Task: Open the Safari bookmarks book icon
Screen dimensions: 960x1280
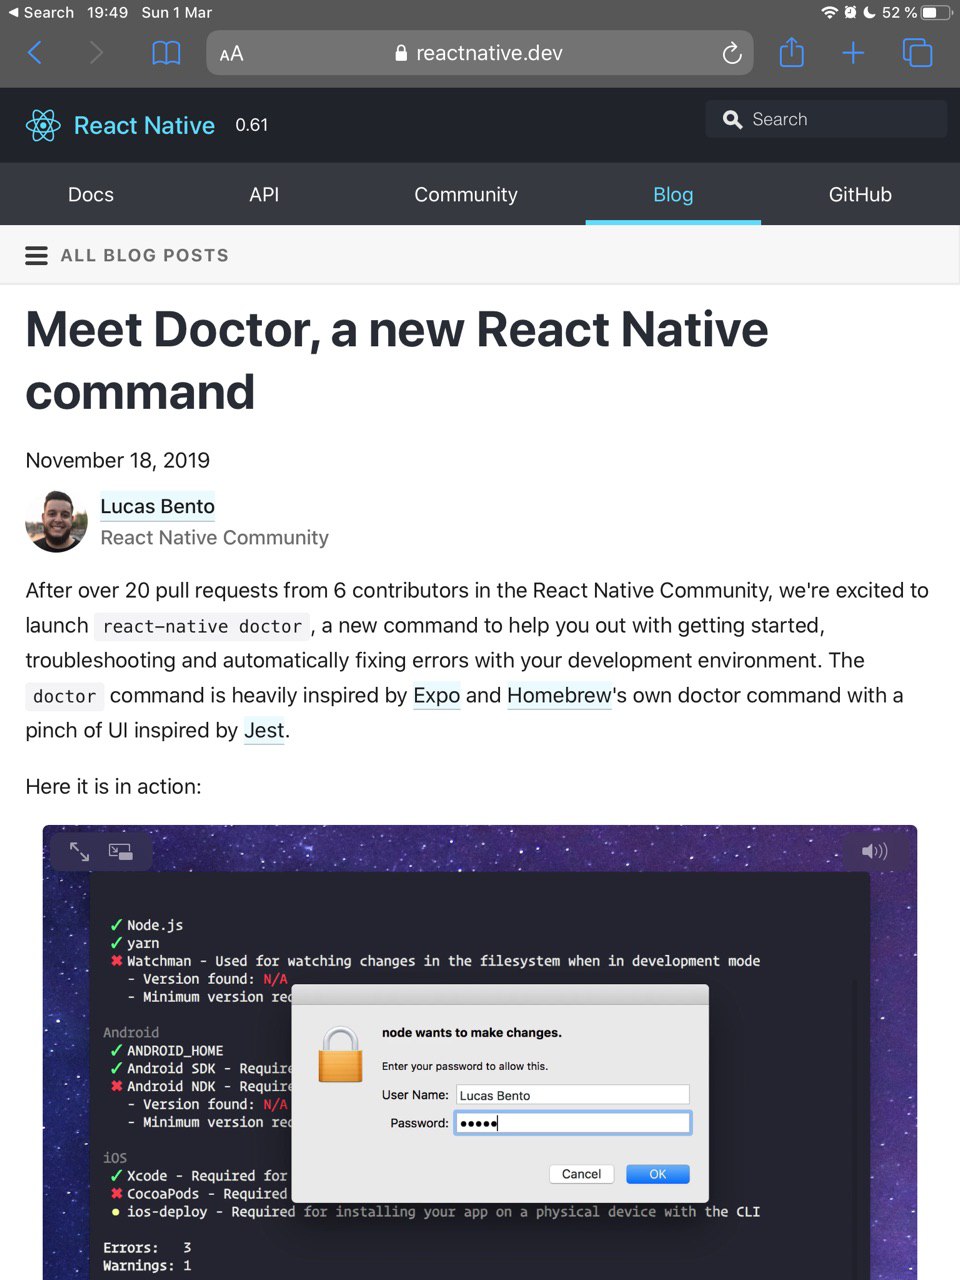Action: [x=166, y=53]
